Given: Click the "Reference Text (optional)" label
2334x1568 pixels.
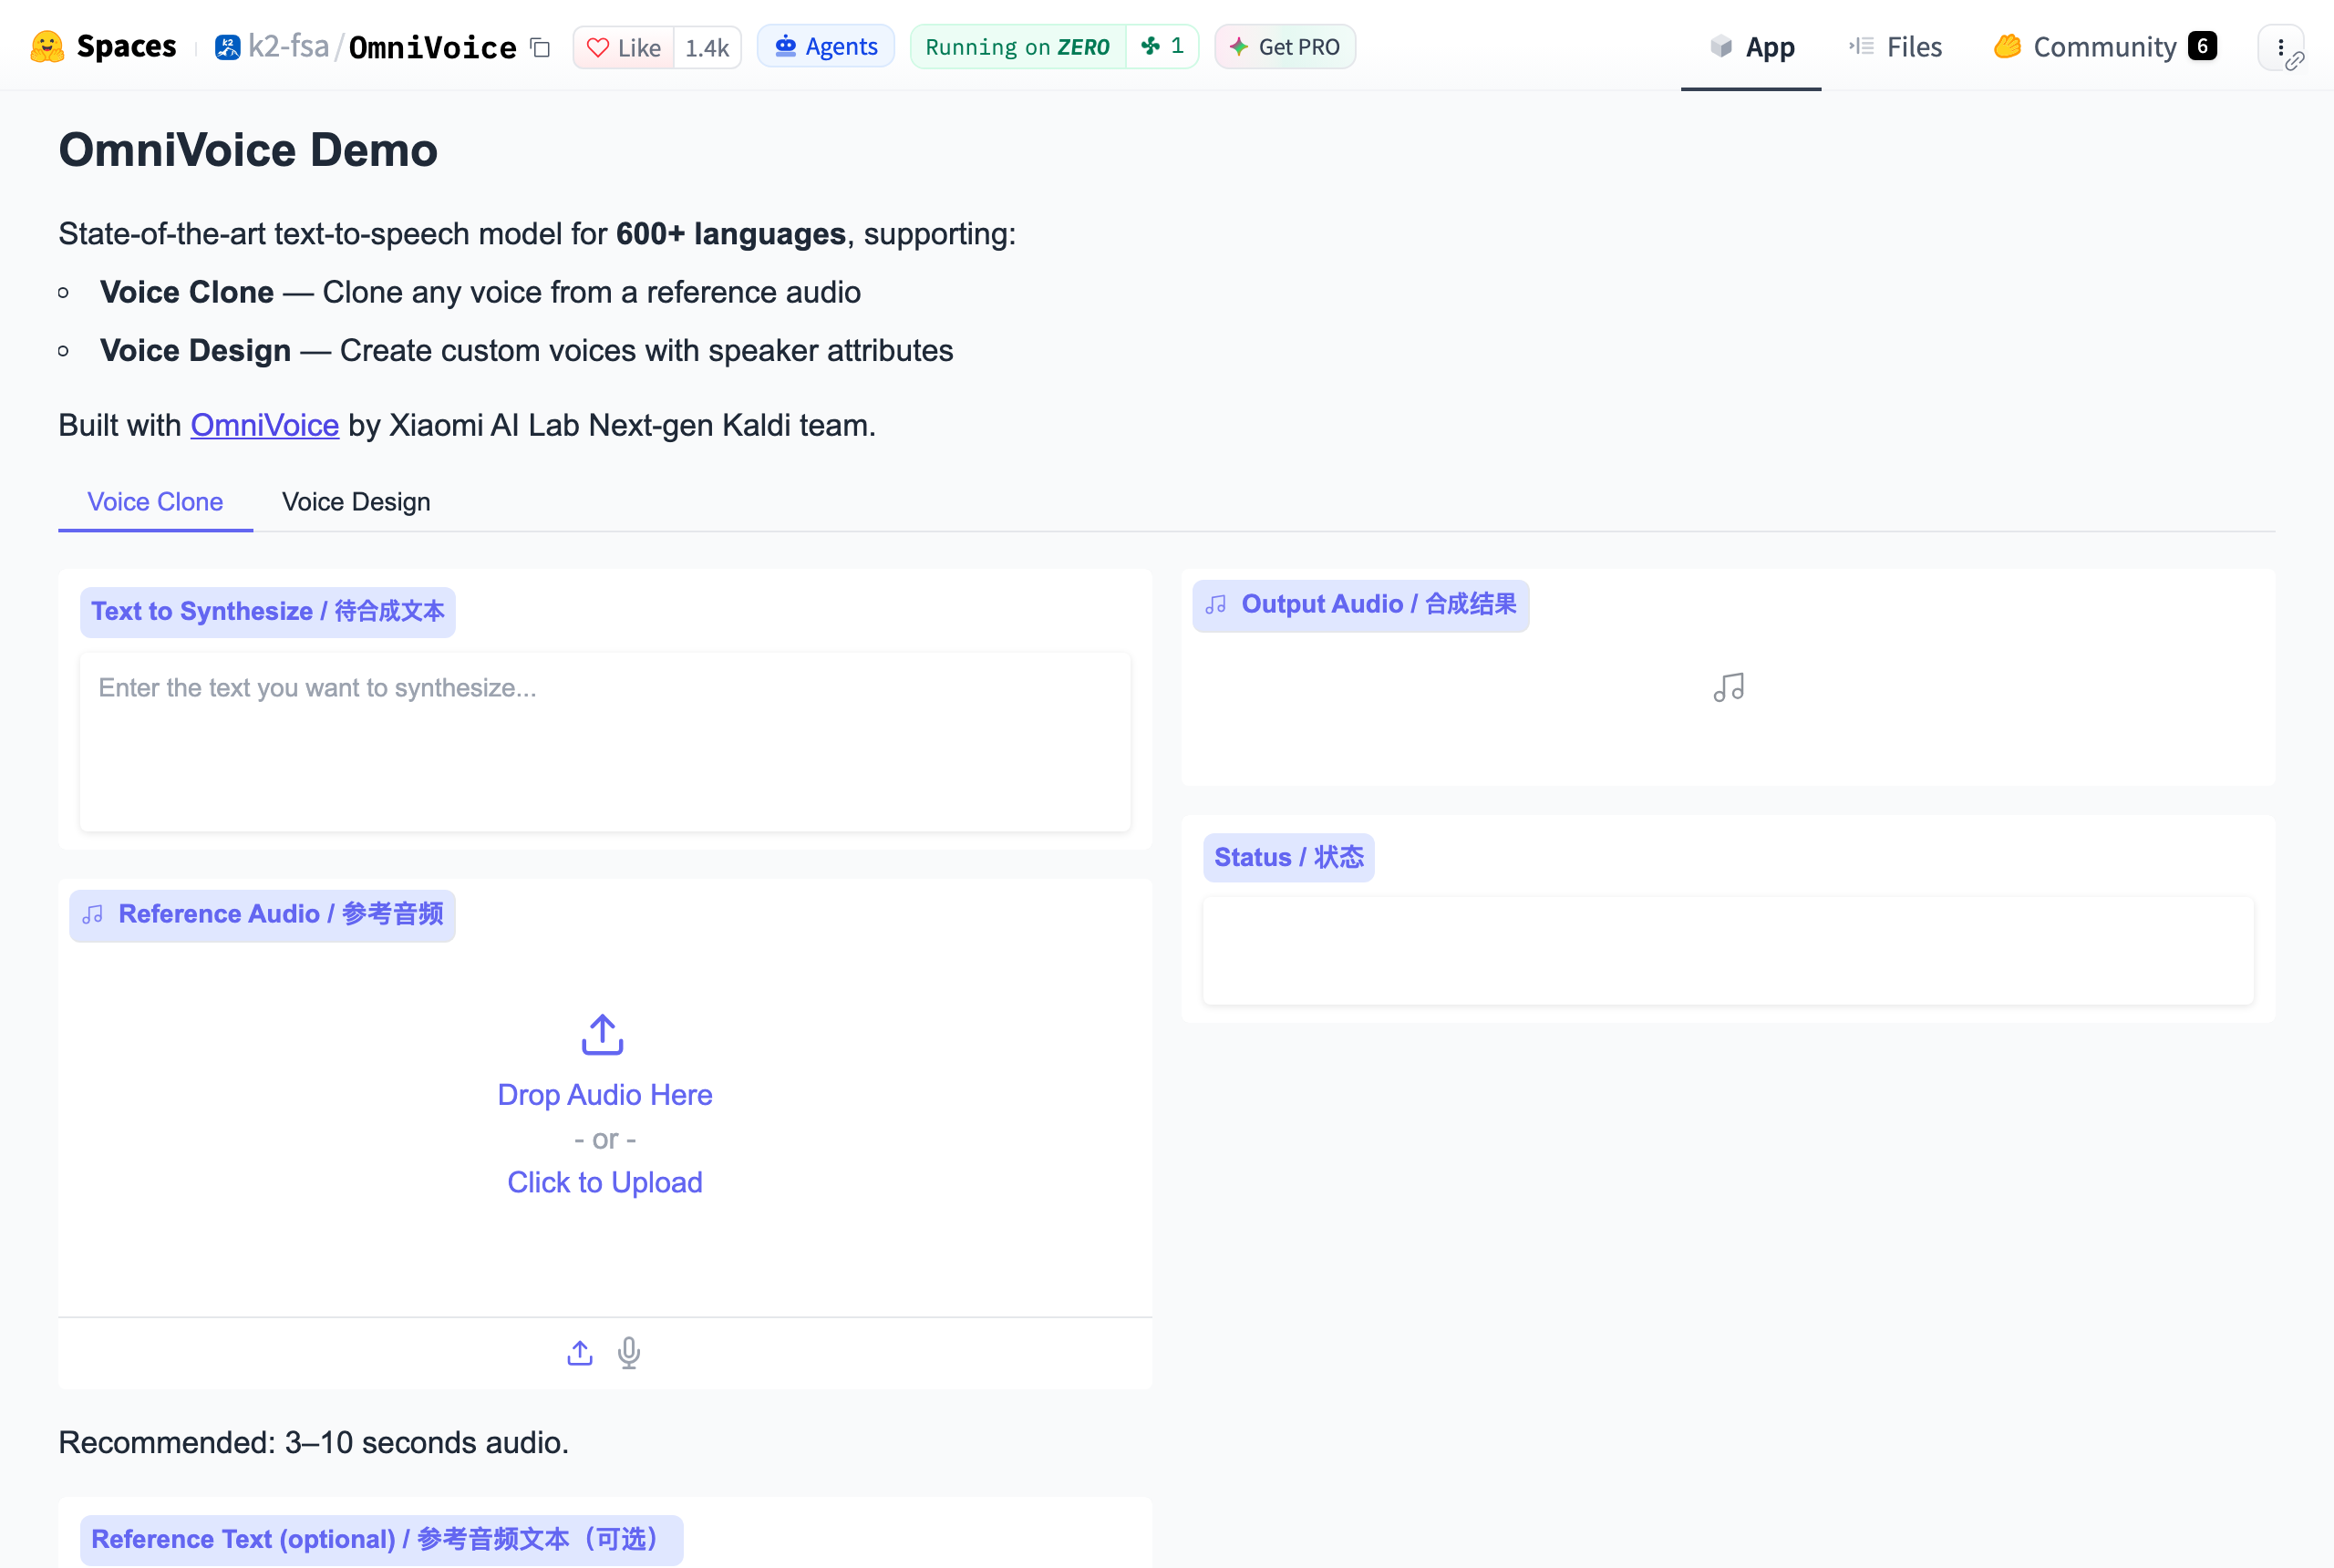Looking at the screenshot, I should click(381, 1539).
